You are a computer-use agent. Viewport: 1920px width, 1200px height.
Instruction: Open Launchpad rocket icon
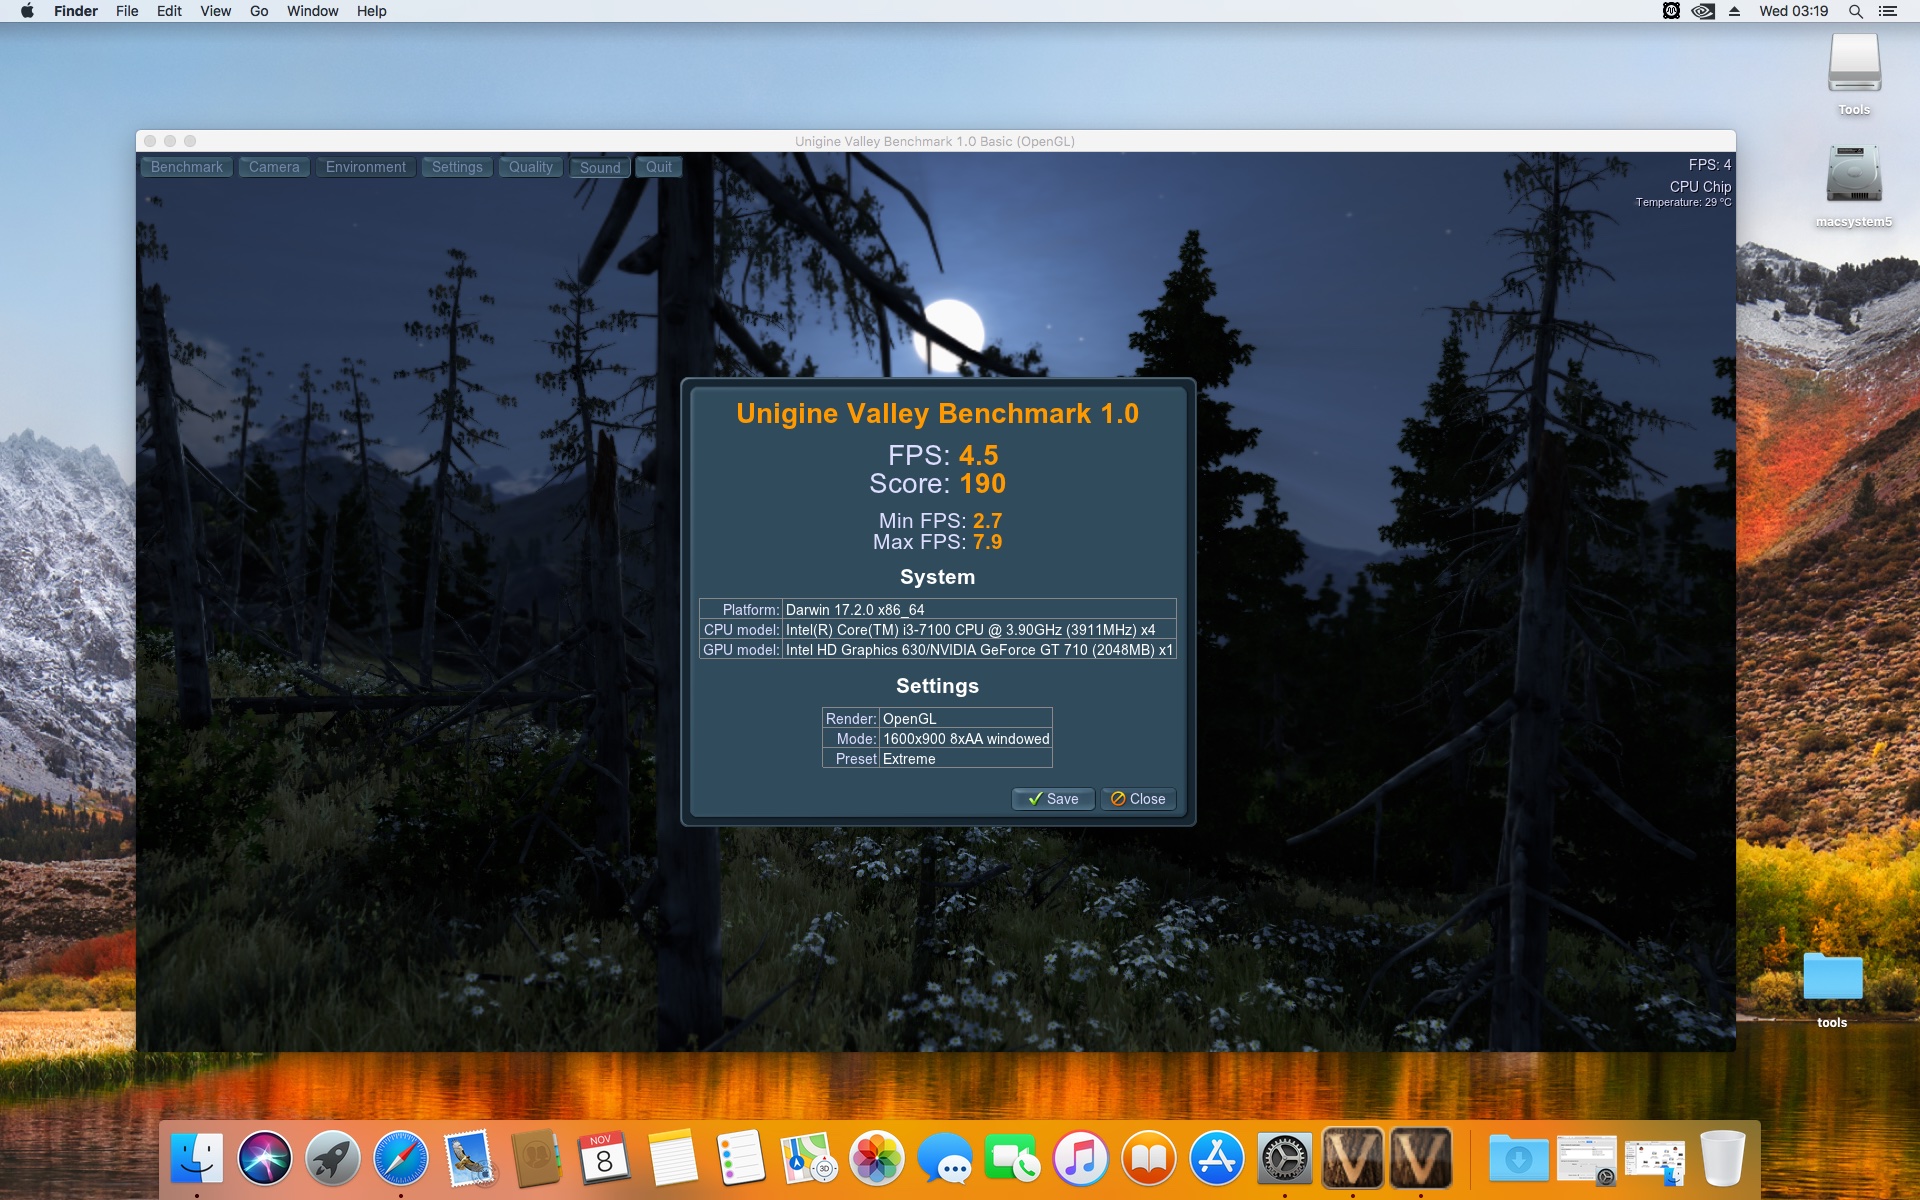tap(333, 1159)
